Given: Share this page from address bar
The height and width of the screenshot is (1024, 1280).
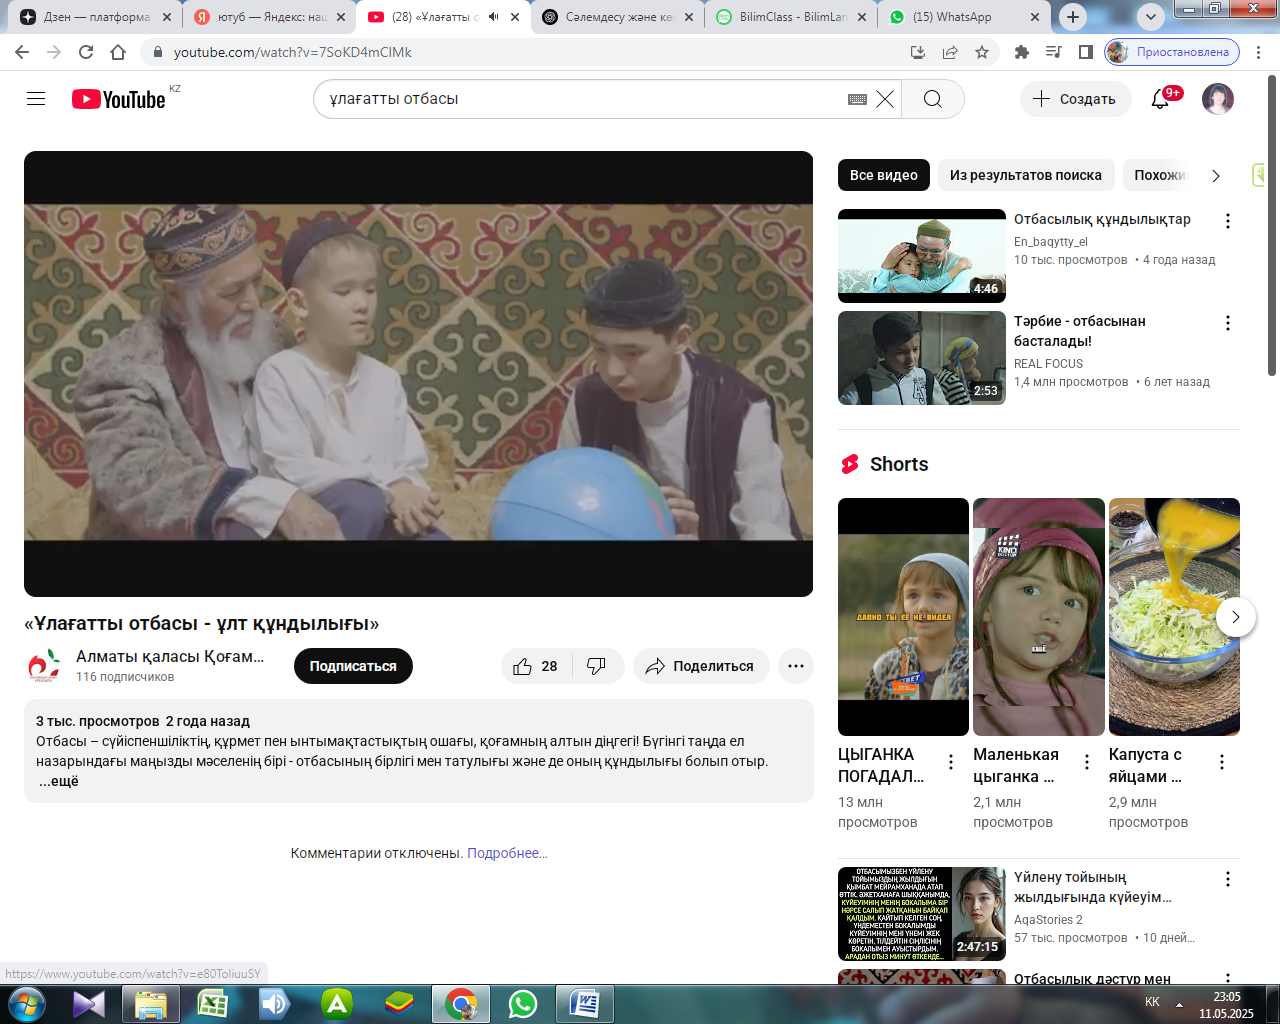Looking at the screenshot, I should pyautogui.click(x=950, y=52).
